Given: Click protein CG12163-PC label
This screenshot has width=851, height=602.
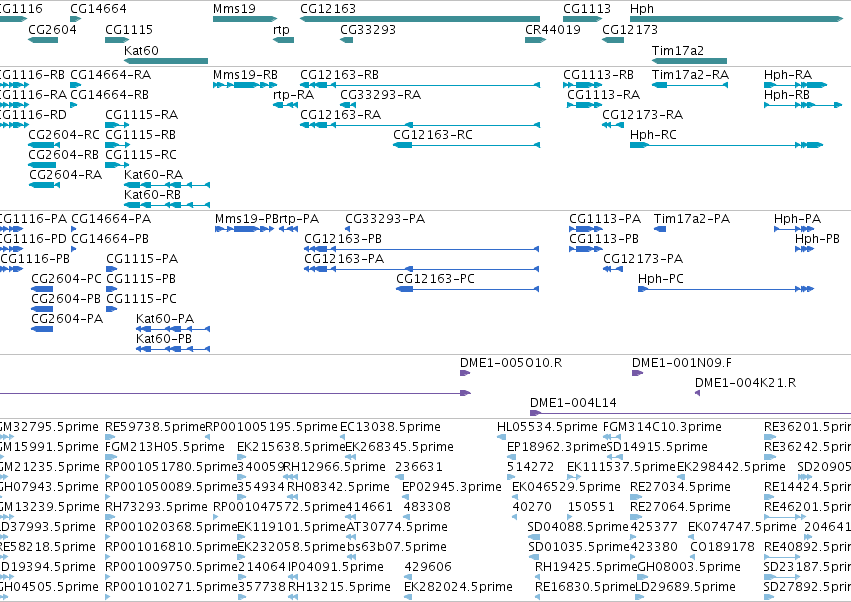Looking at the screenshot, I should tap(435, 278).
